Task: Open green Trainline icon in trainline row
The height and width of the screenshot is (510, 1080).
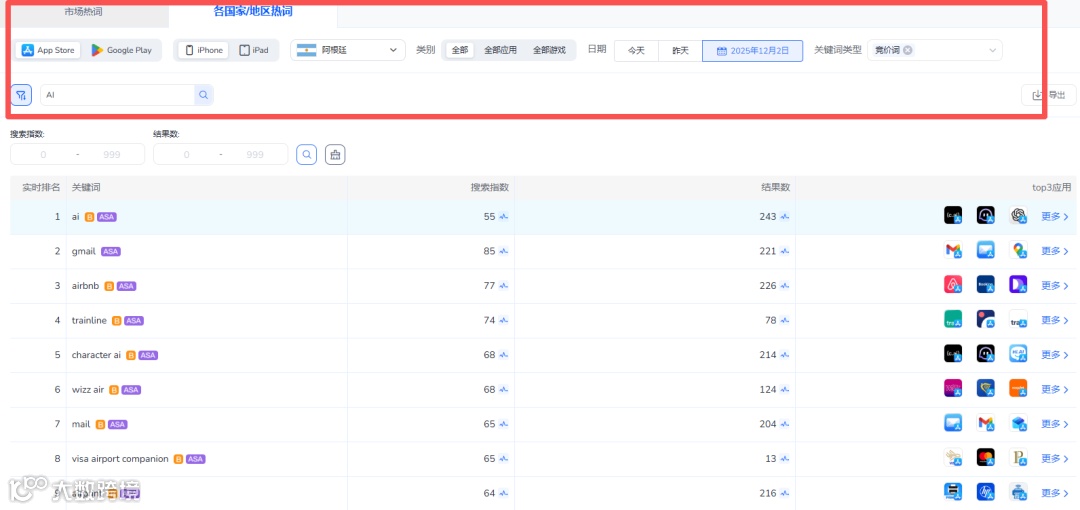Action: 953,319
